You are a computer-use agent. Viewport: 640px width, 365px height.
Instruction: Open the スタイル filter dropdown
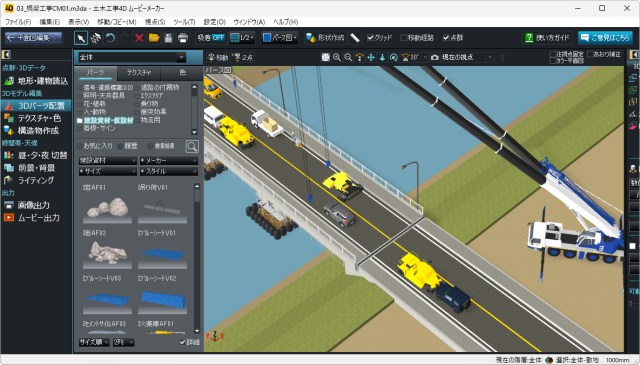[169, 171]
